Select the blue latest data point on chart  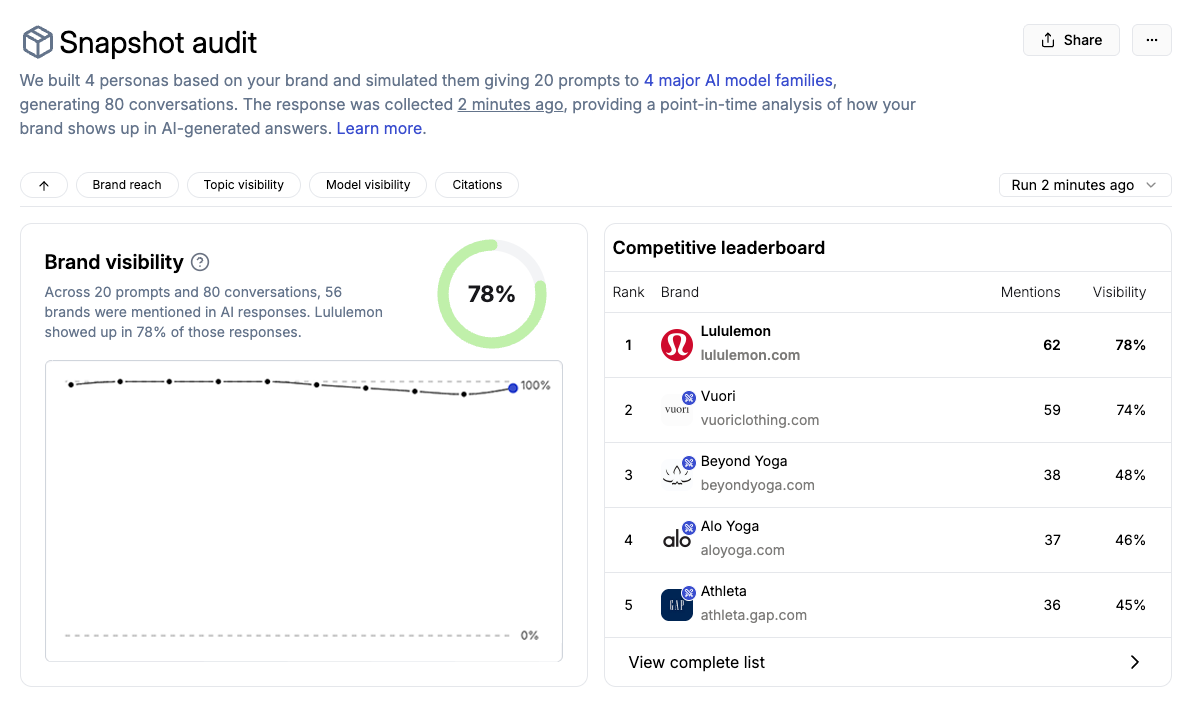pos(513,388)
